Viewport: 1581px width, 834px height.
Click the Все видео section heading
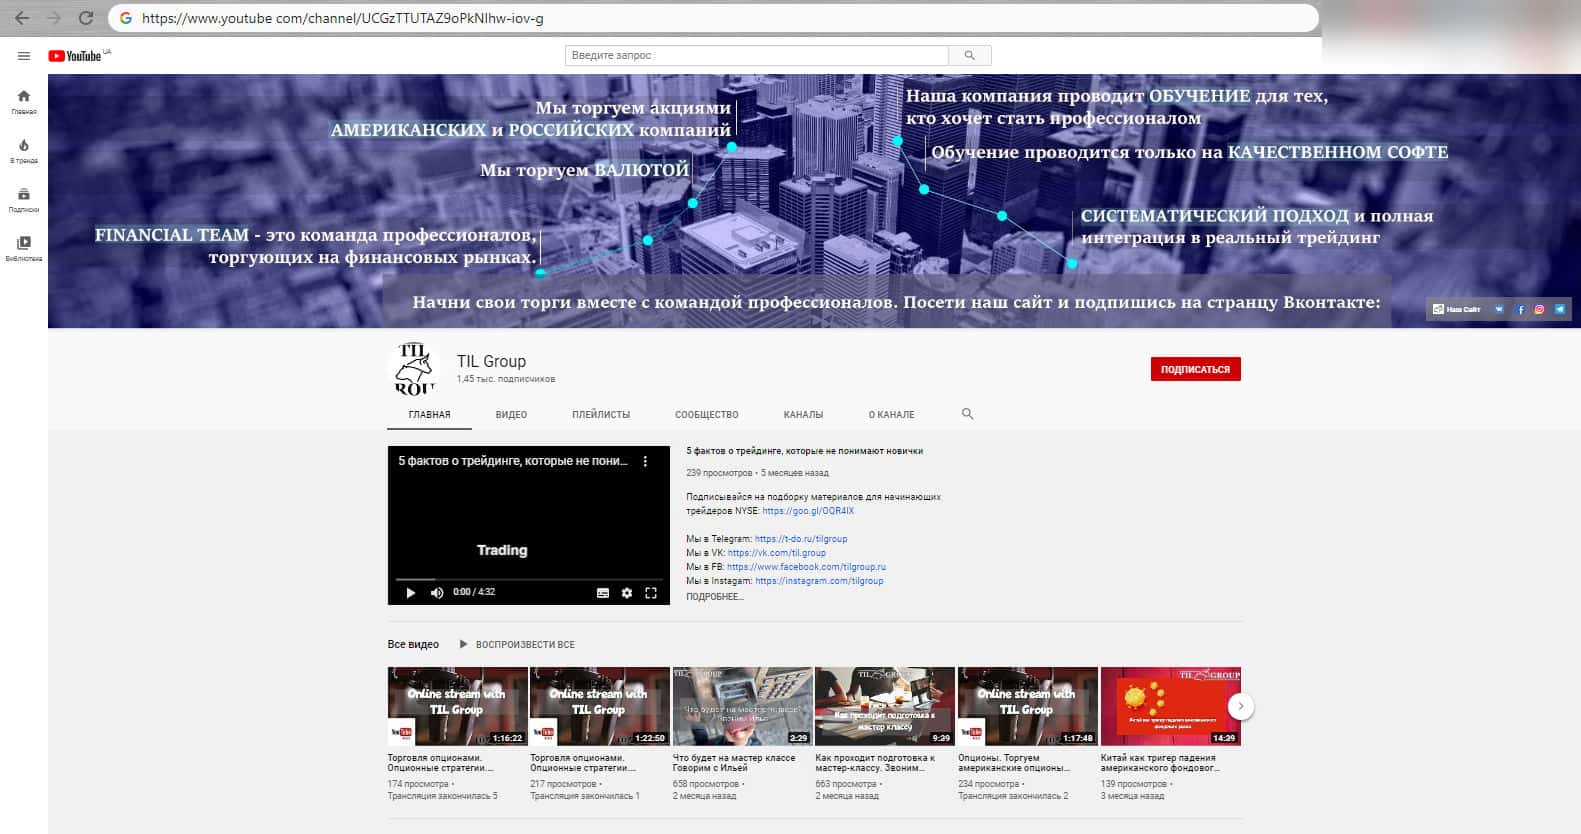413,645
